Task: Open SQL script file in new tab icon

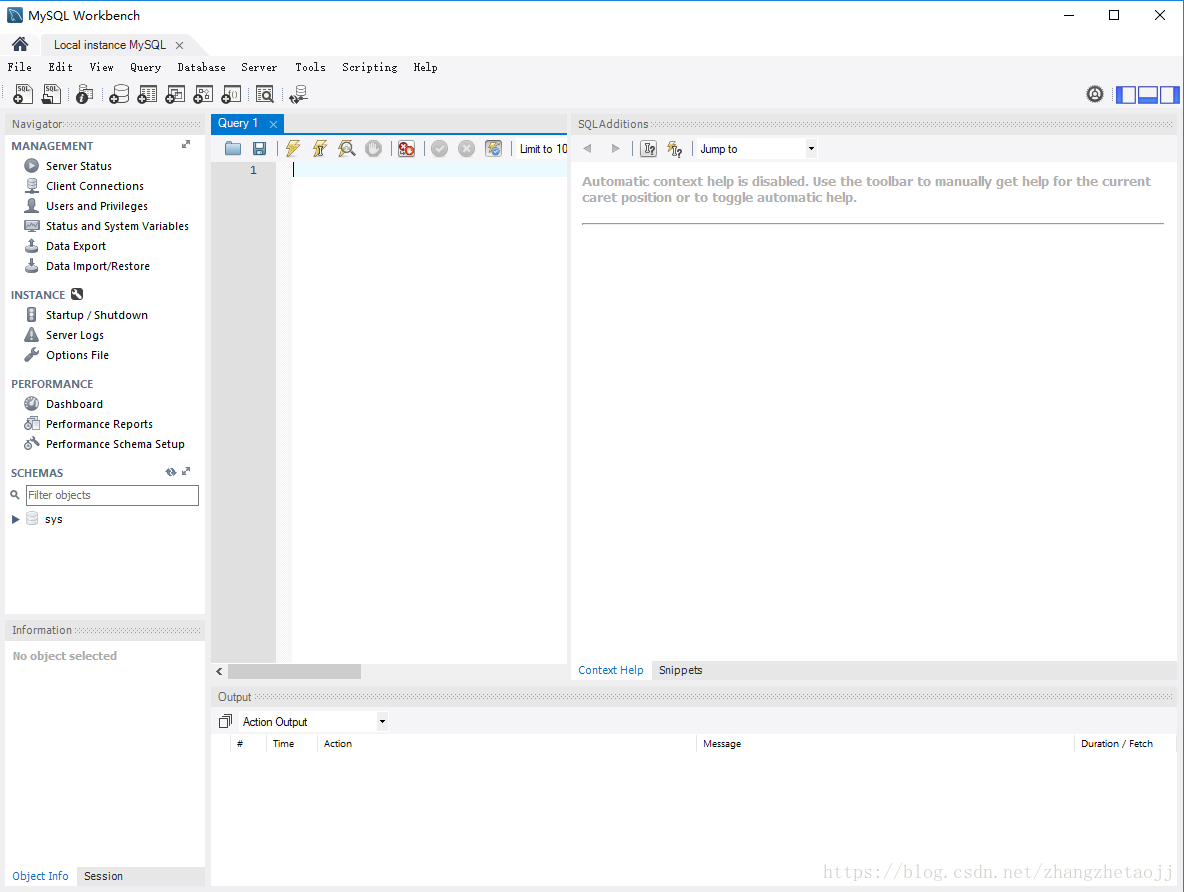Action: 51,94
